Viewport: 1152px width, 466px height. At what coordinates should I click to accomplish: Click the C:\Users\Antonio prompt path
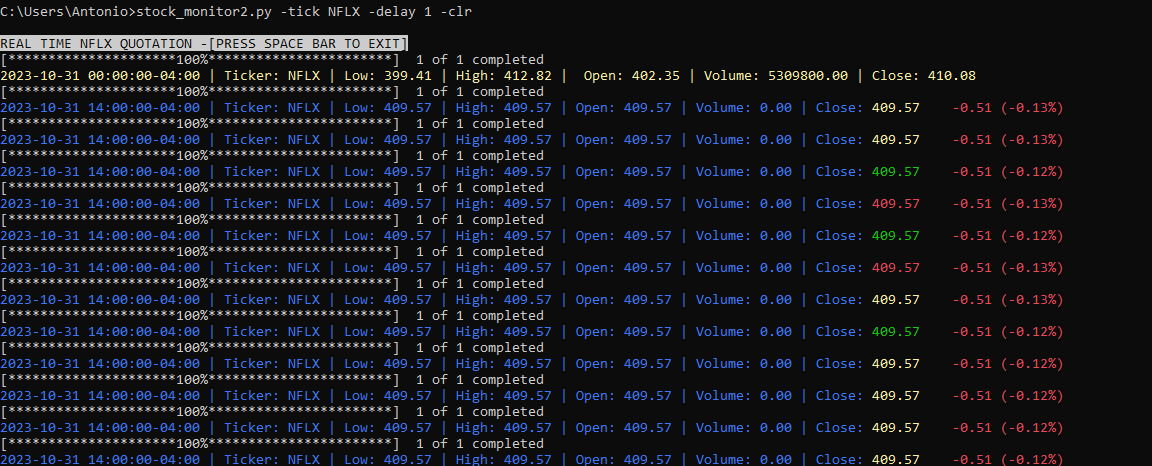point(57,12)
